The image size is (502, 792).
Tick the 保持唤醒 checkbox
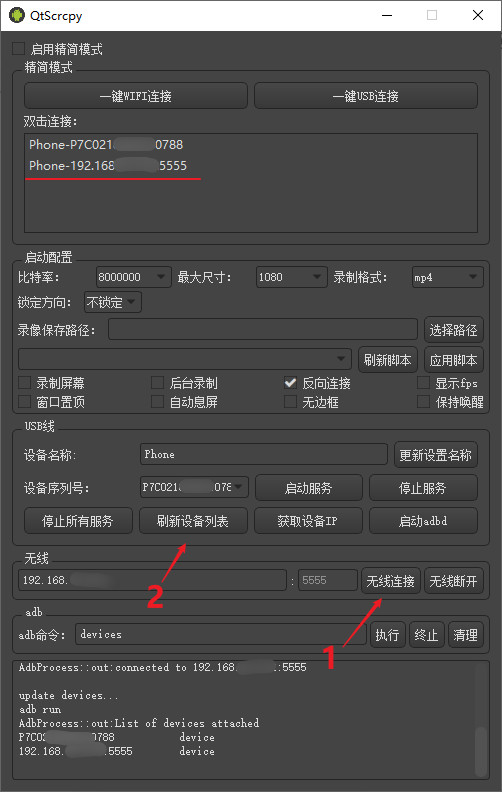coord(423,402)
